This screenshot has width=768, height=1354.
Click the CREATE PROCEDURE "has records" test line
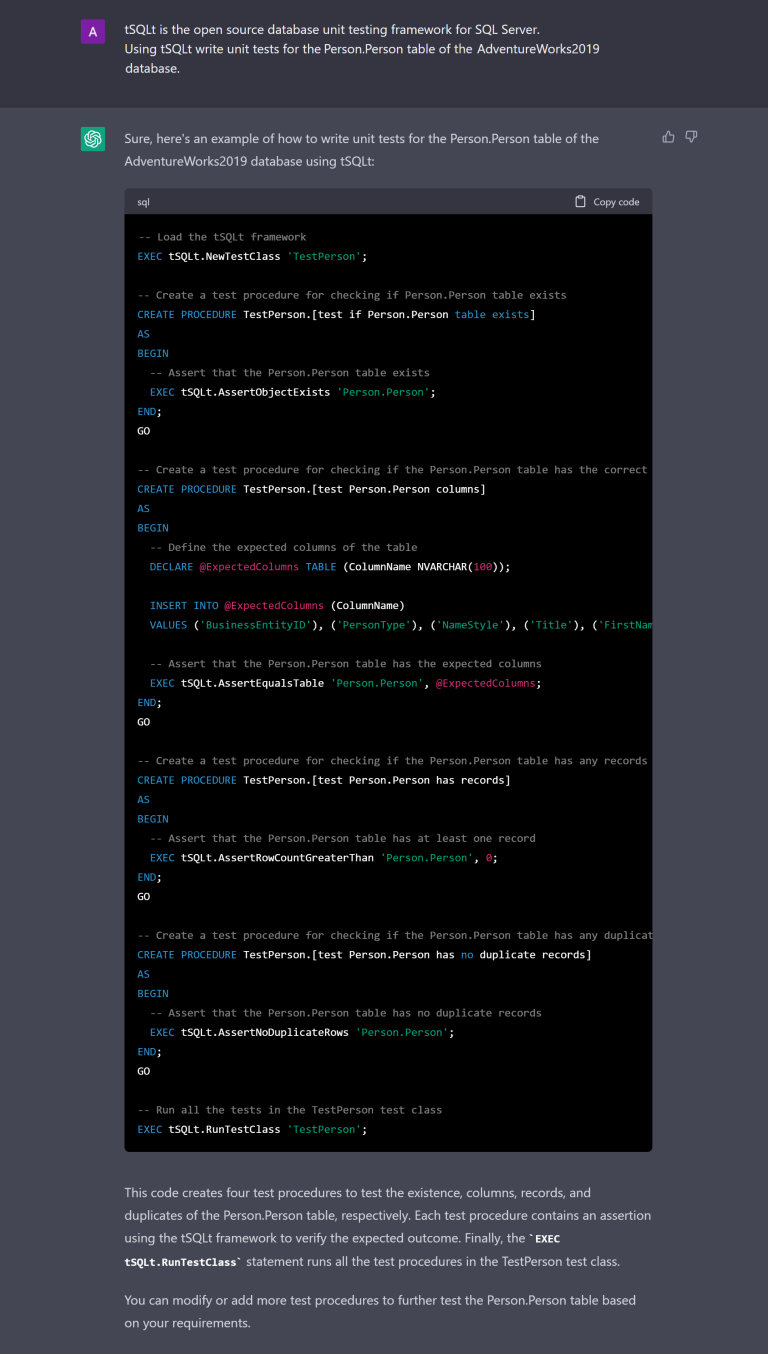point(323,780)
